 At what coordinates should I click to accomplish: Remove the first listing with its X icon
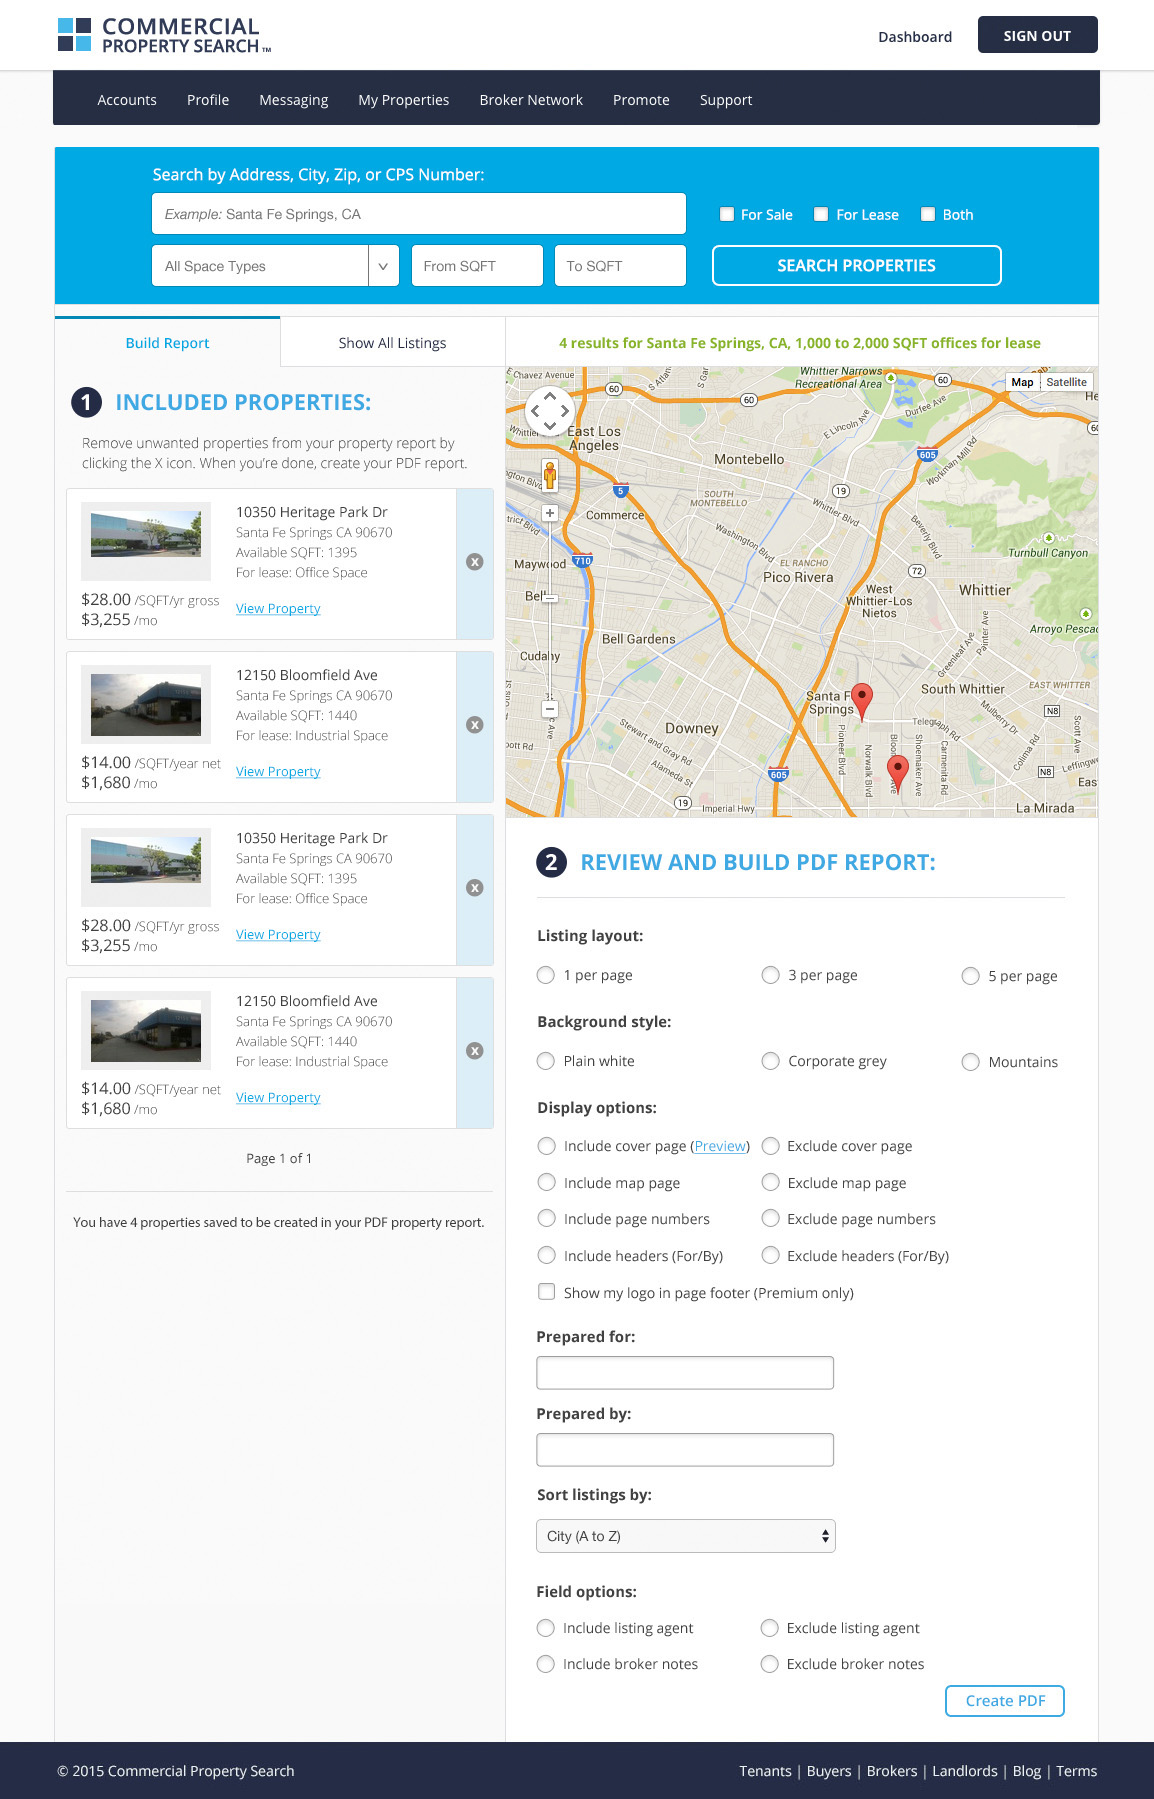coord(475,562)
